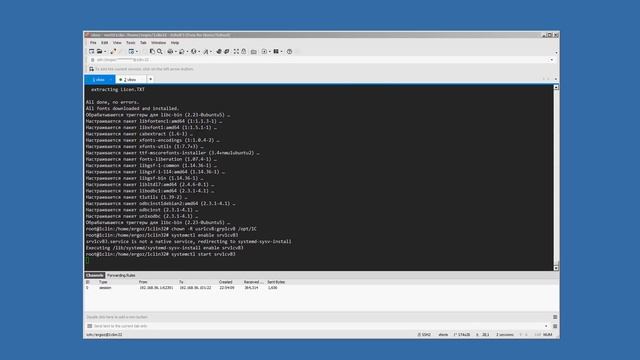Click the Xagent toolbar icon
The width and height of the screenshot is (640, 360).
227,51
